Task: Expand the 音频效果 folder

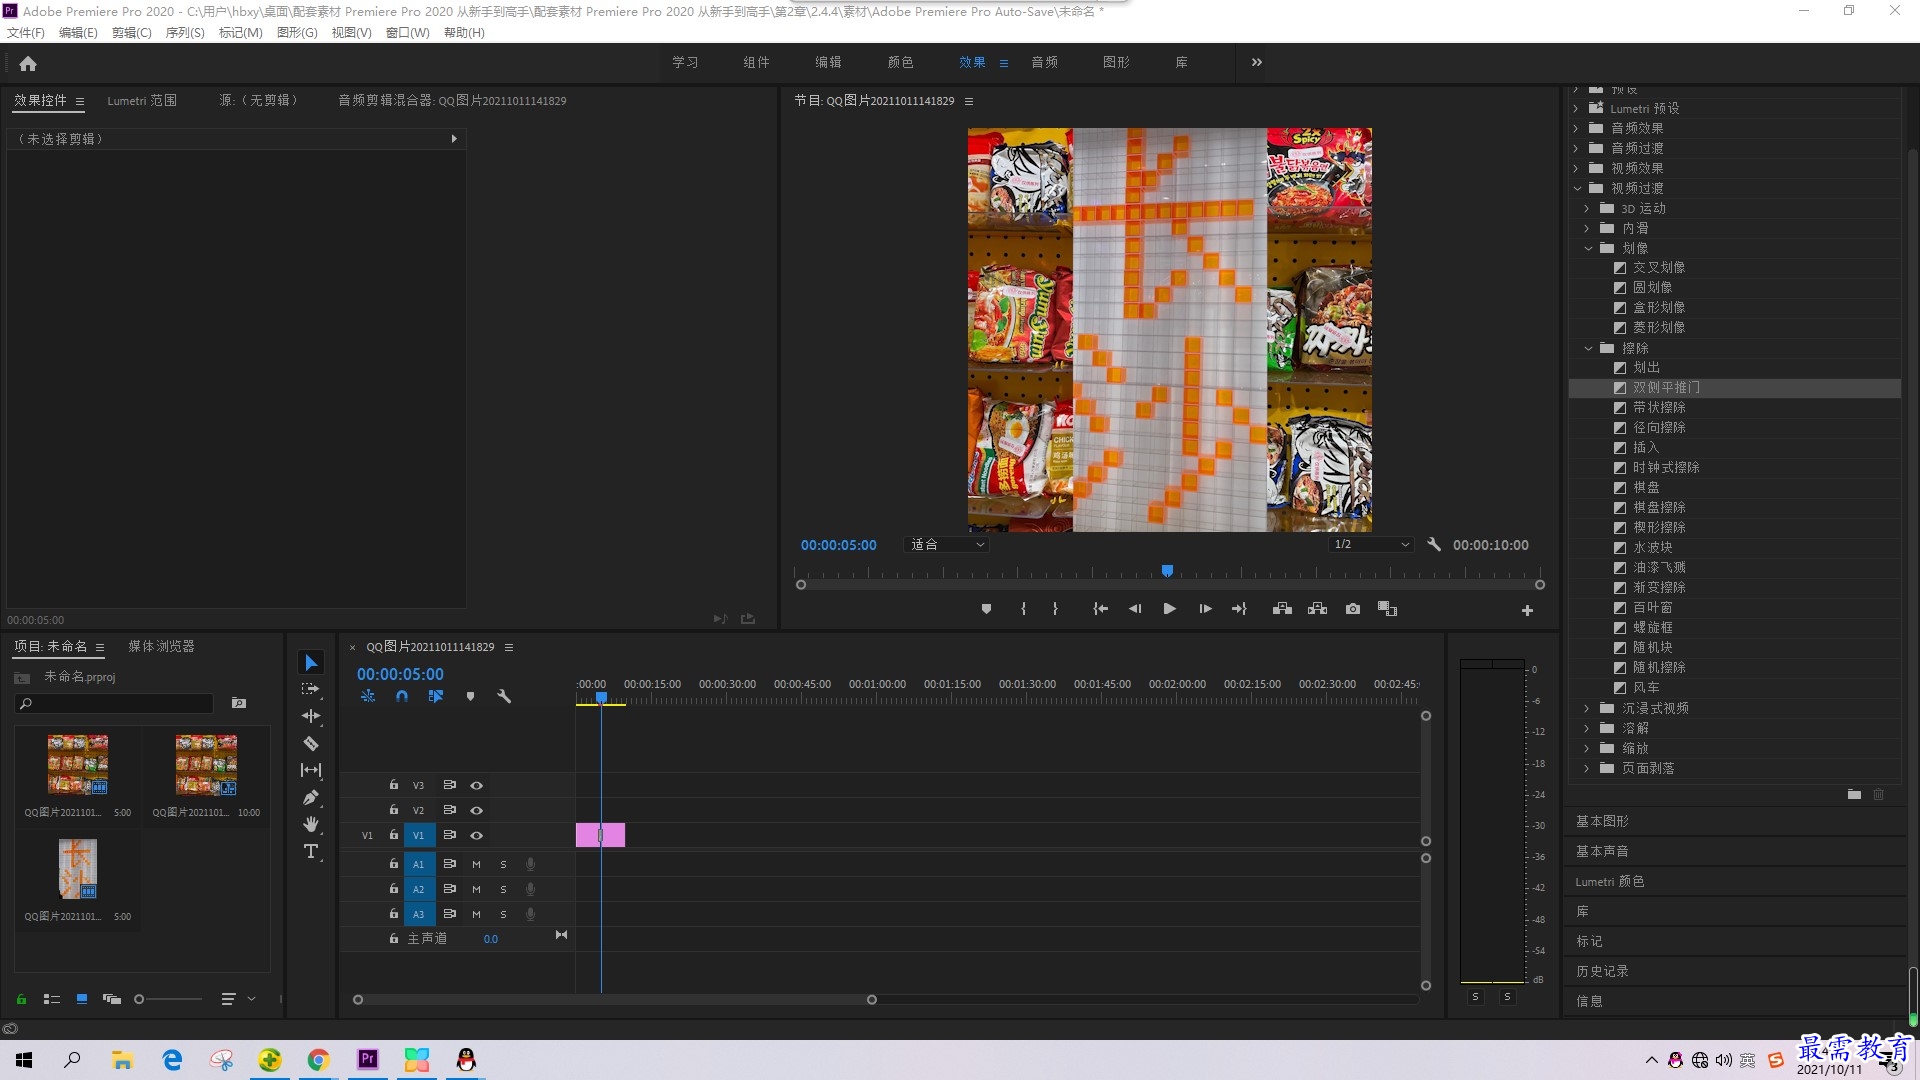Action: tap(1576, 128)
